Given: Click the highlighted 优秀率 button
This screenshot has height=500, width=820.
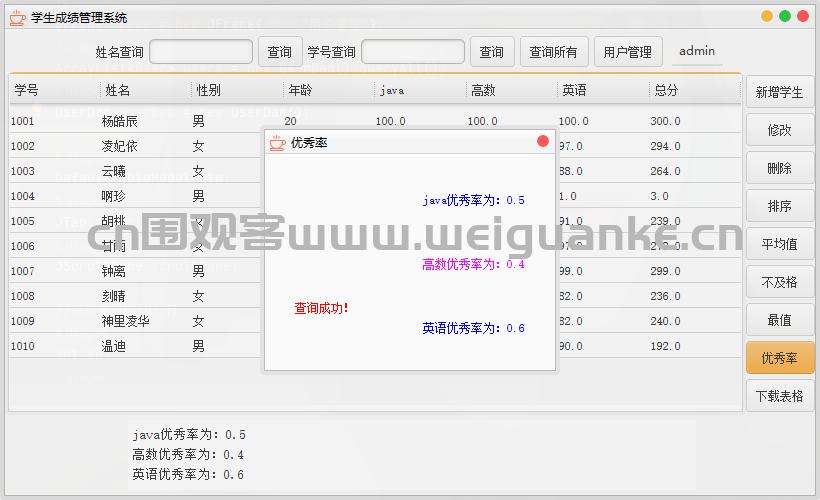Looking at the screenshot, I should coord(780,358).
